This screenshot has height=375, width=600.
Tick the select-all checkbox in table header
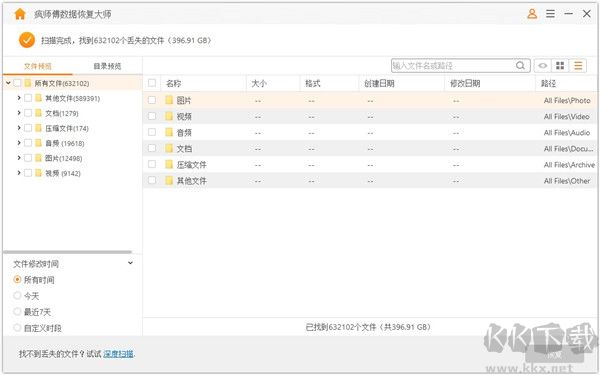tap(152, 83)
